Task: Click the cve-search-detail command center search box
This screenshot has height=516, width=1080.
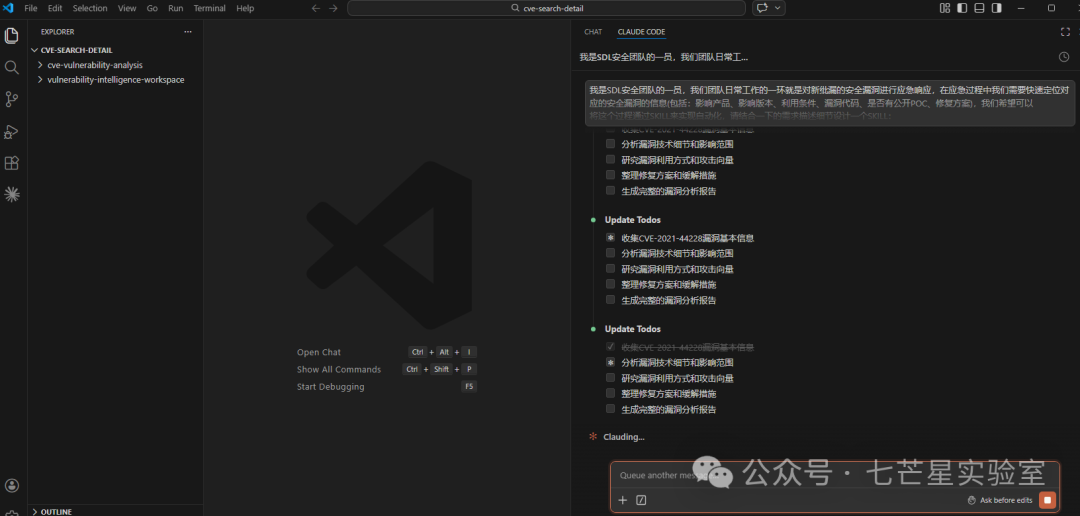Action: tap(546, 8)
